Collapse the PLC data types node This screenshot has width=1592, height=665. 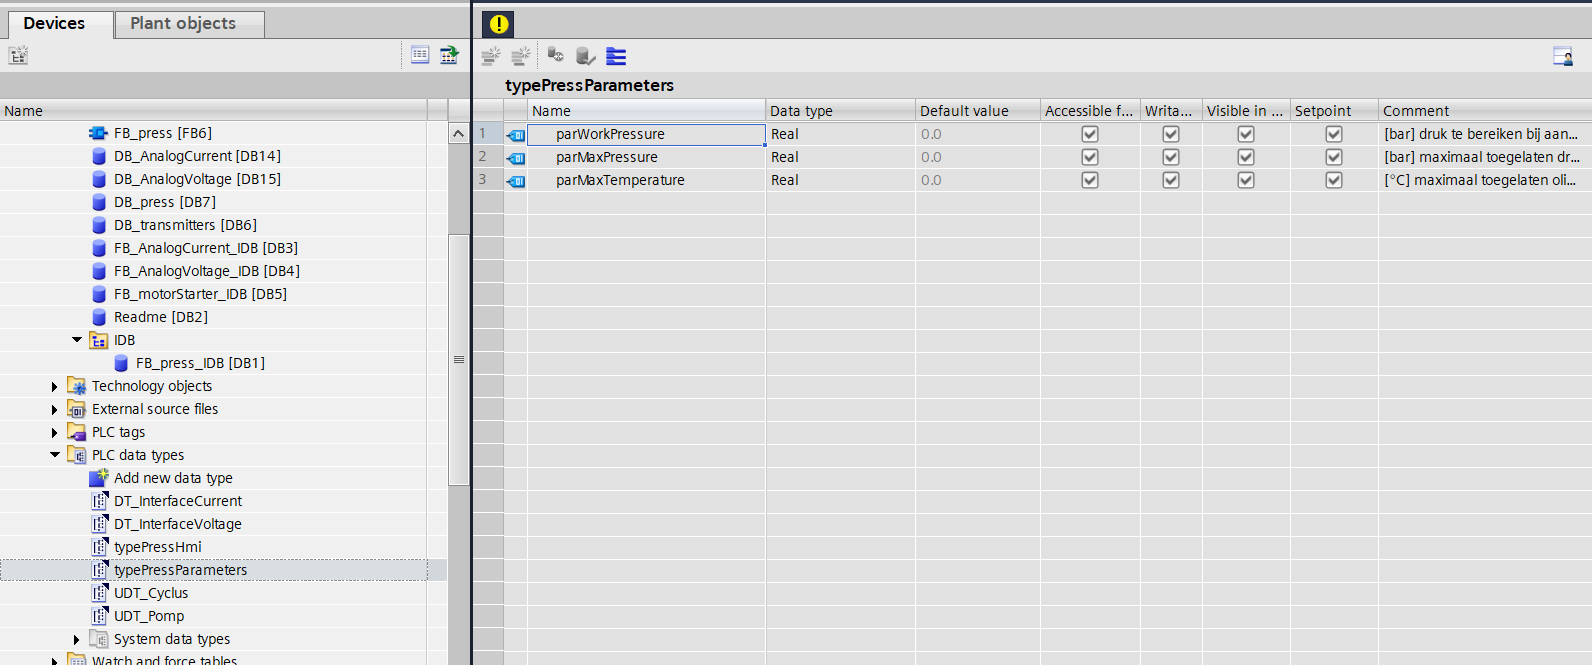(x=55, y=455)
